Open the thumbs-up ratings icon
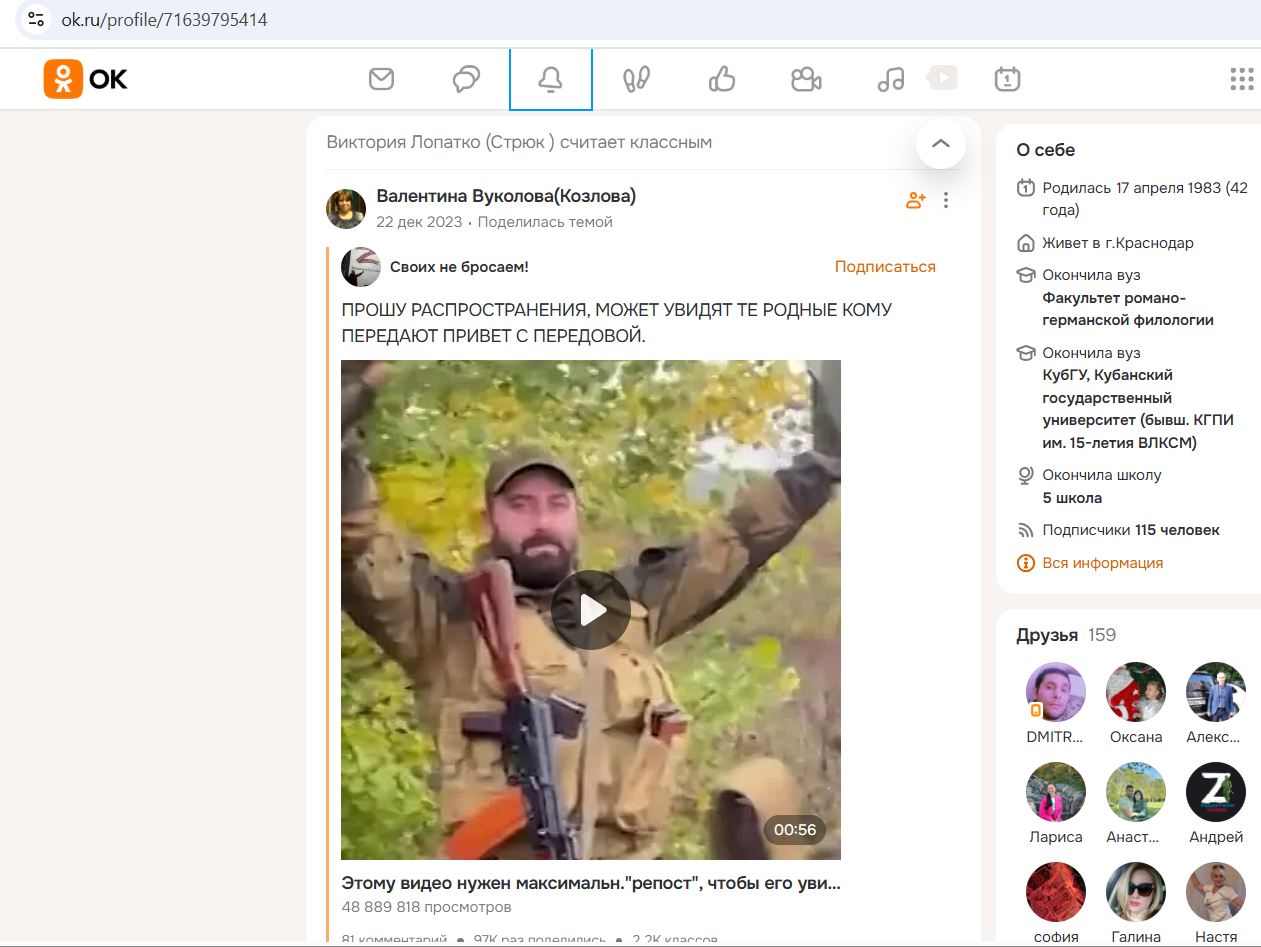The width and height of the screenshot is (1261, 947). 721,79
